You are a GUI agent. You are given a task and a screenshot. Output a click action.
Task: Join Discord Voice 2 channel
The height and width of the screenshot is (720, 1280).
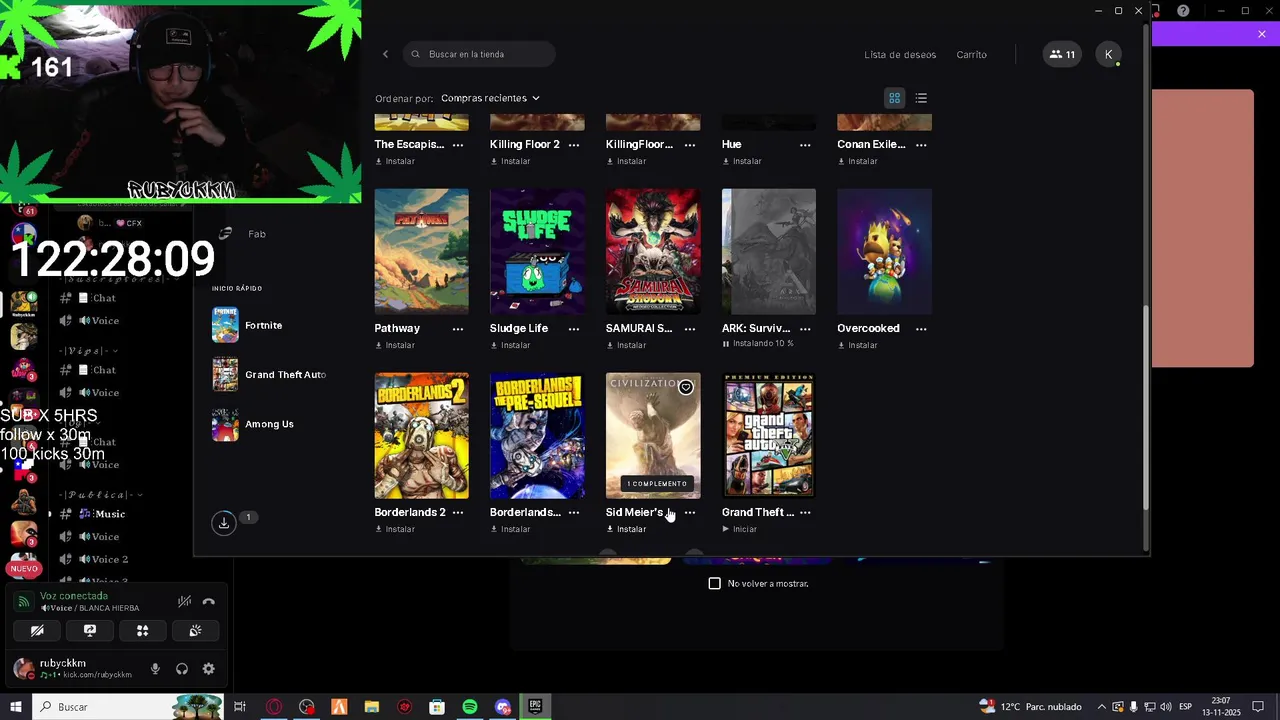95,559
